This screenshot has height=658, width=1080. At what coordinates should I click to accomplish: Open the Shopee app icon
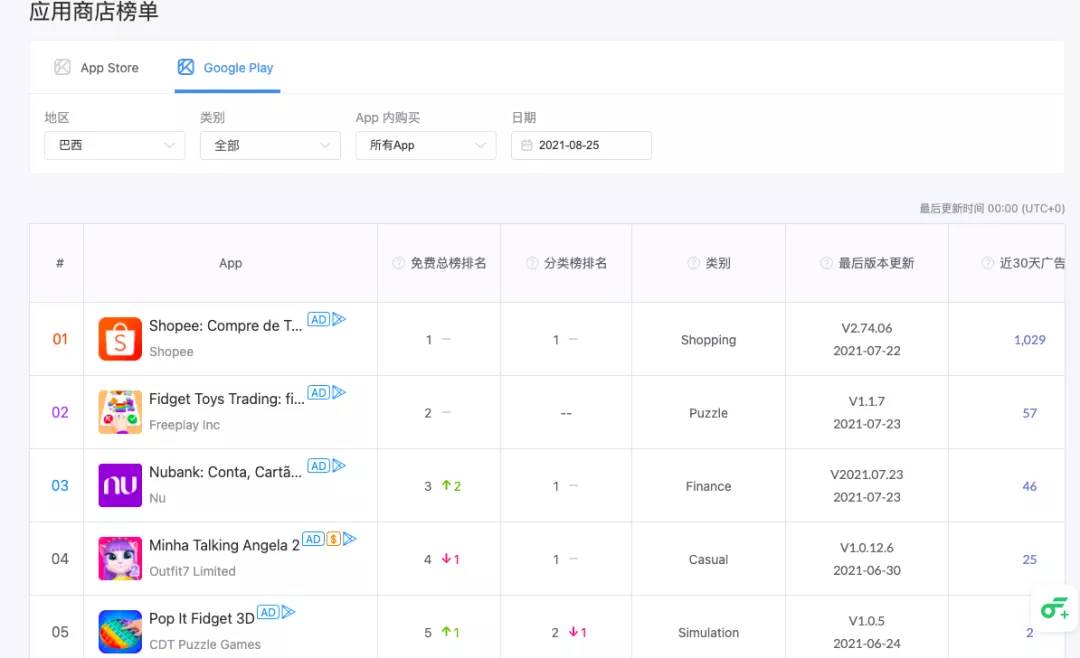point(120,339)
